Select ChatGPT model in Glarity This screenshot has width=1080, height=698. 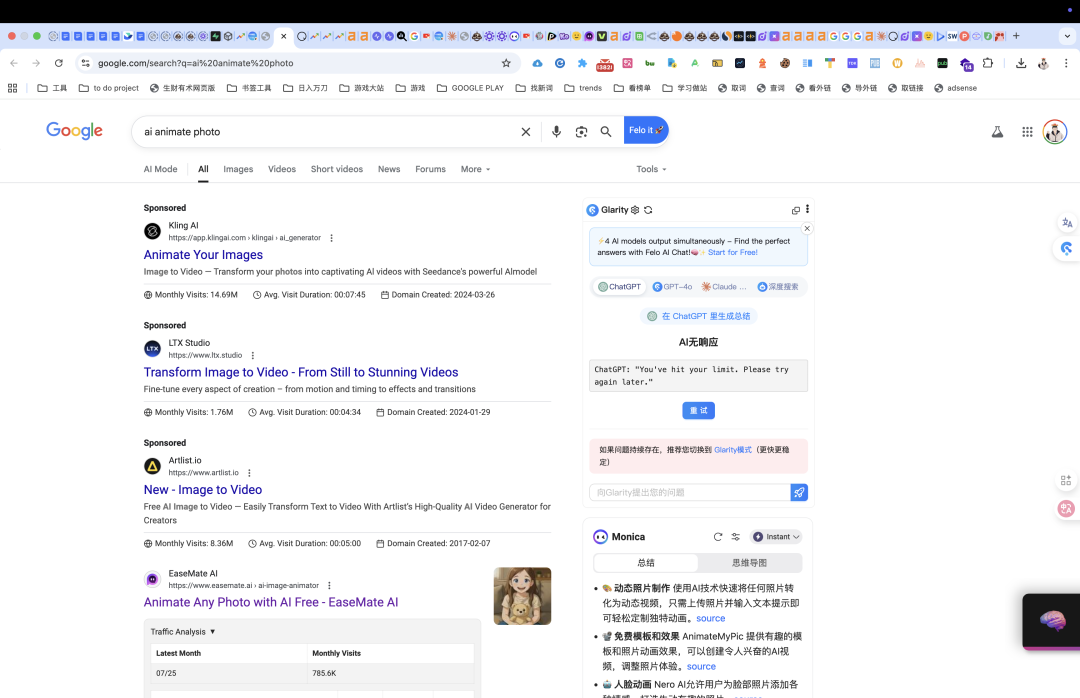(x=619, y=287)
